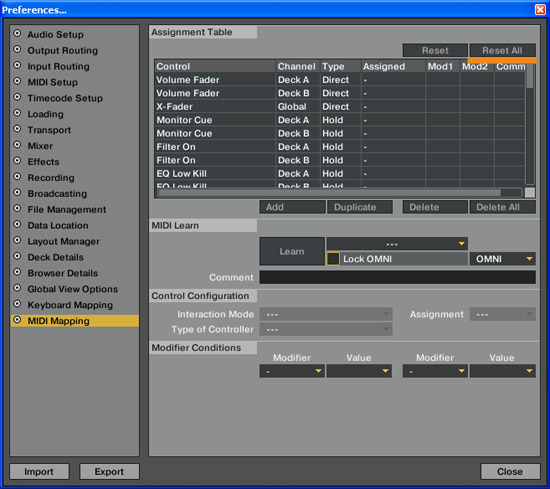Select the Monitor Cue Deck A row

pos(340,120)
